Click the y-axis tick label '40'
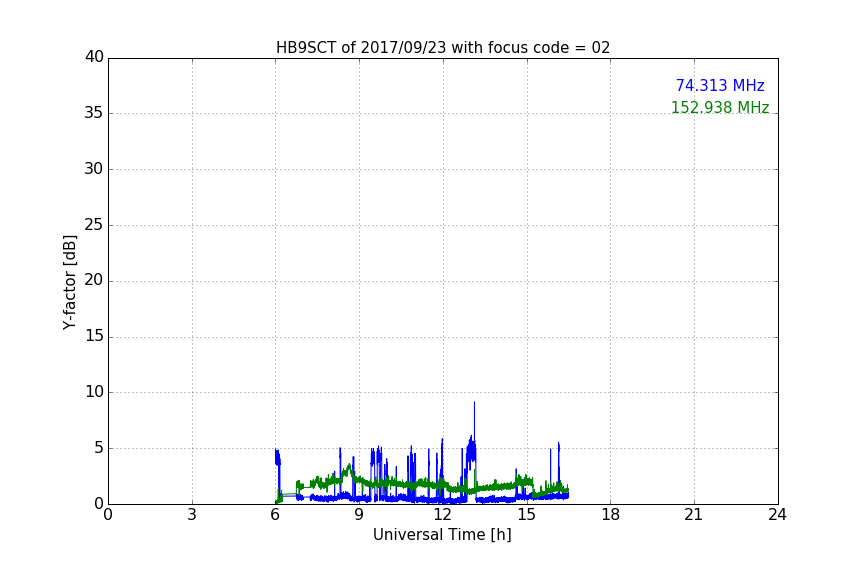Image resolution: width=864 pixels, height=576 pixels. point(94,57)
